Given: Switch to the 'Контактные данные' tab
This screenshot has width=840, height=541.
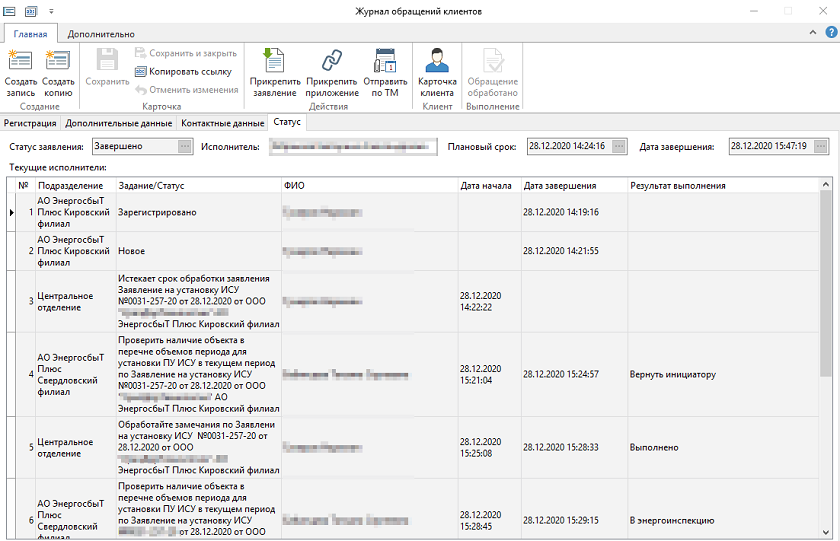Looking at the screenshot, I should (x=222, y=123).
